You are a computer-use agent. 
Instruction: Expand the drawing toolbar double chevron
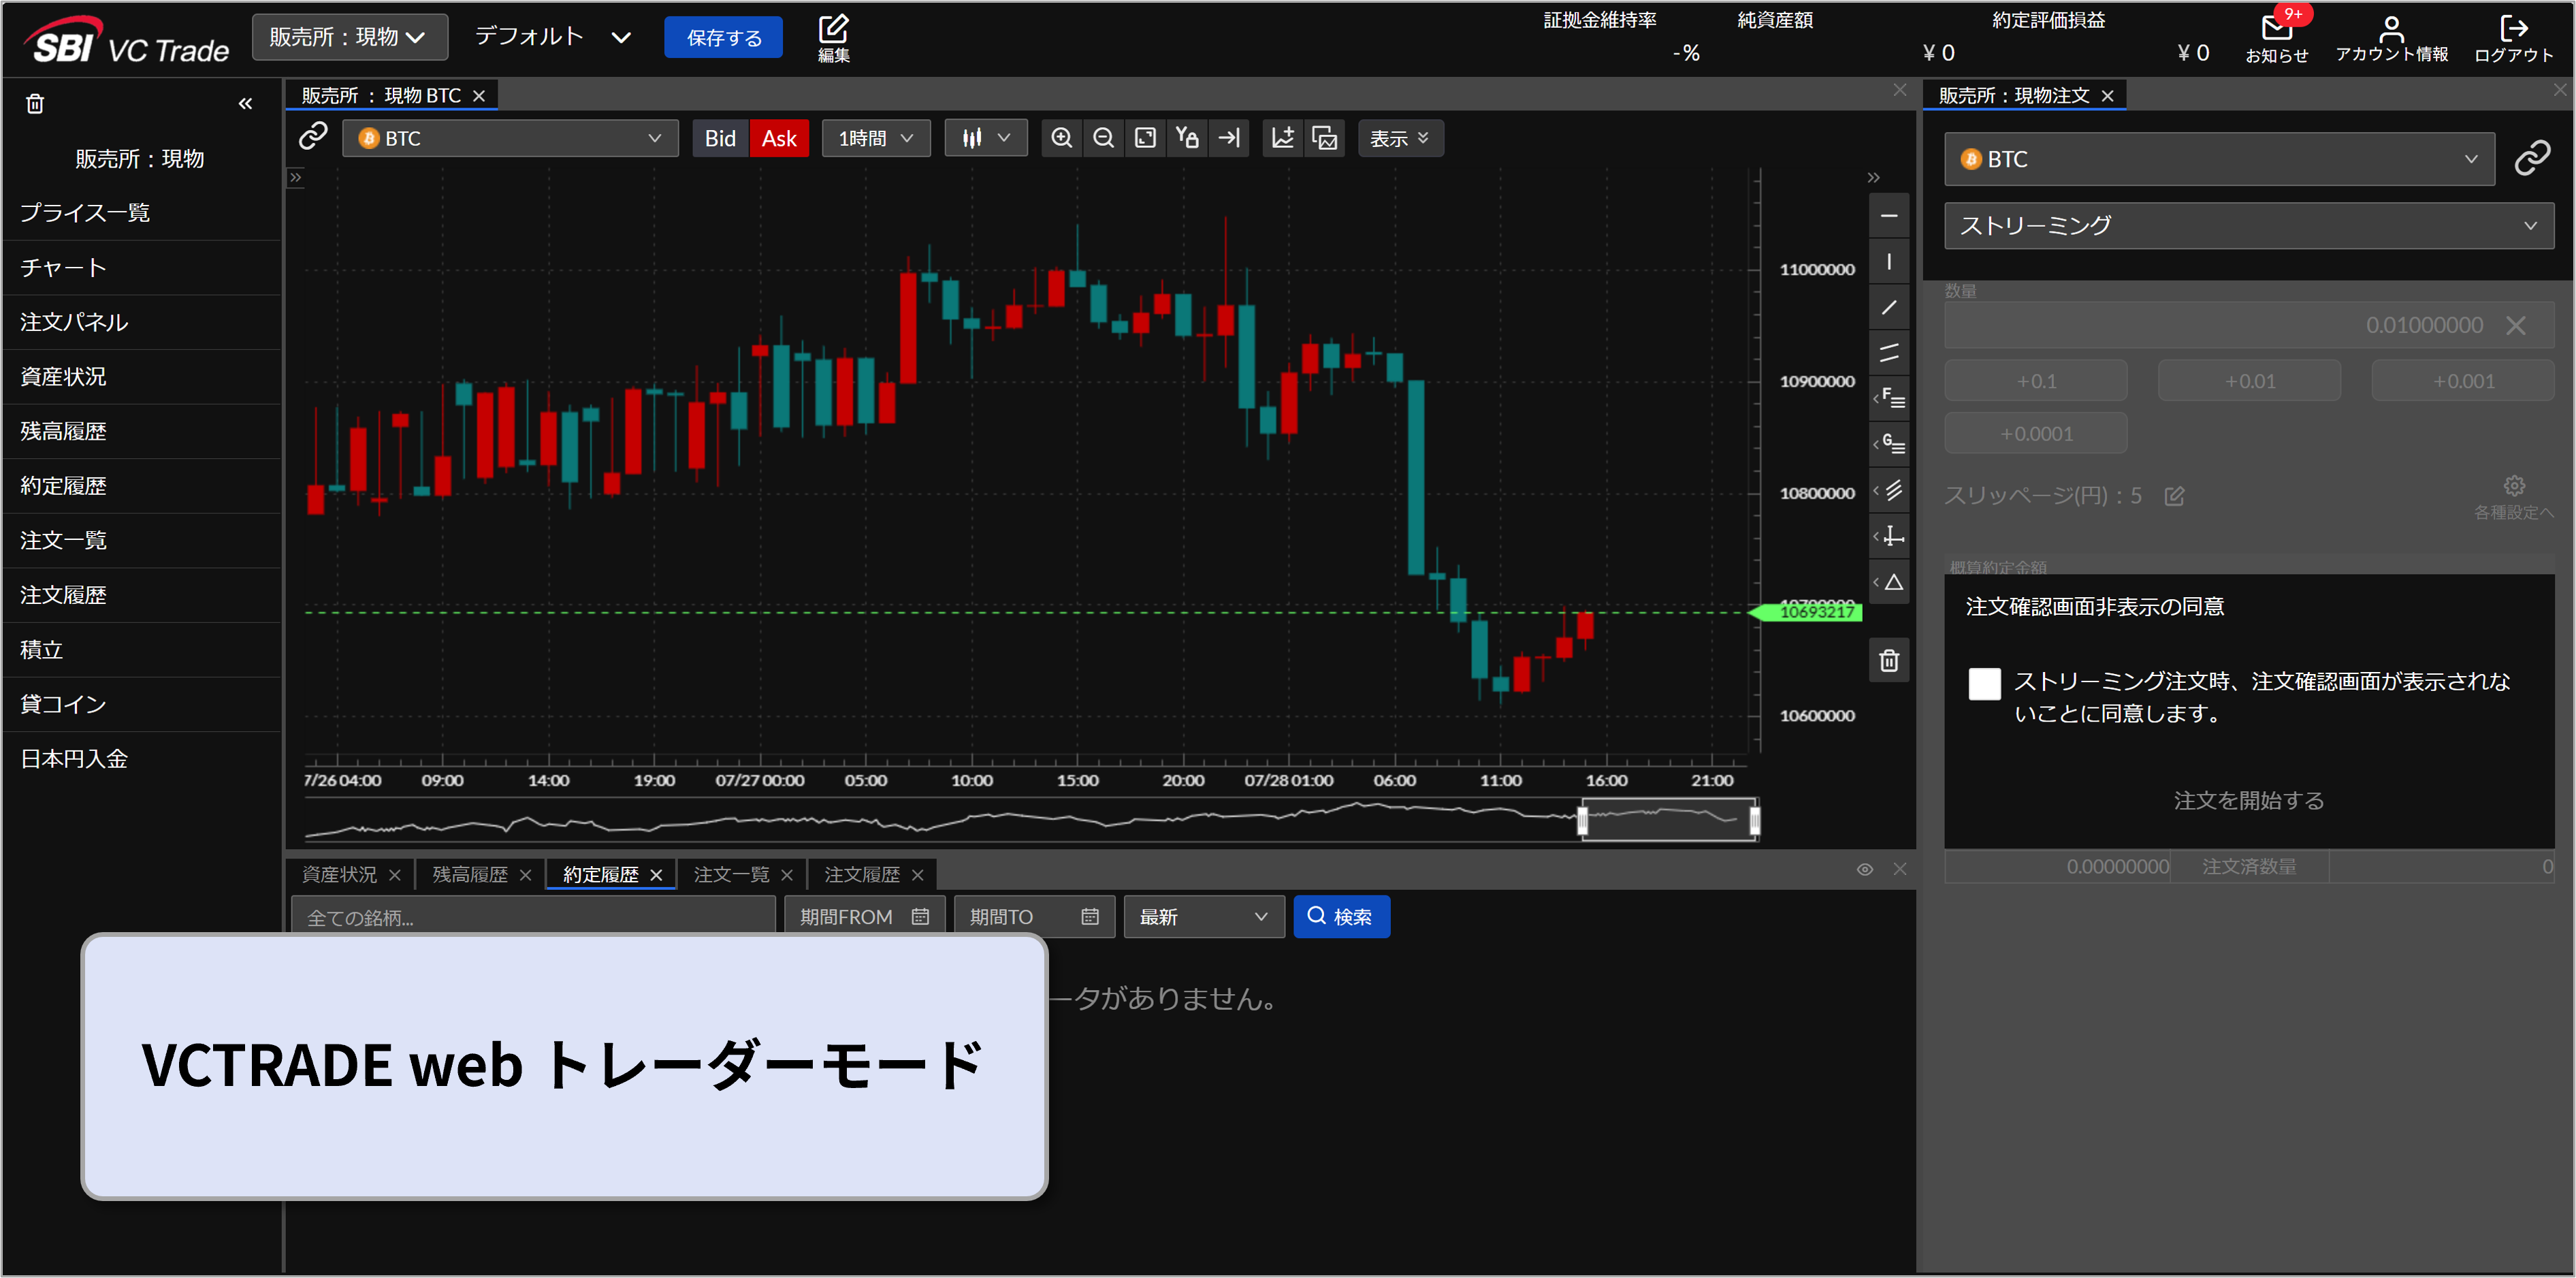click(x=1873, y=178)
